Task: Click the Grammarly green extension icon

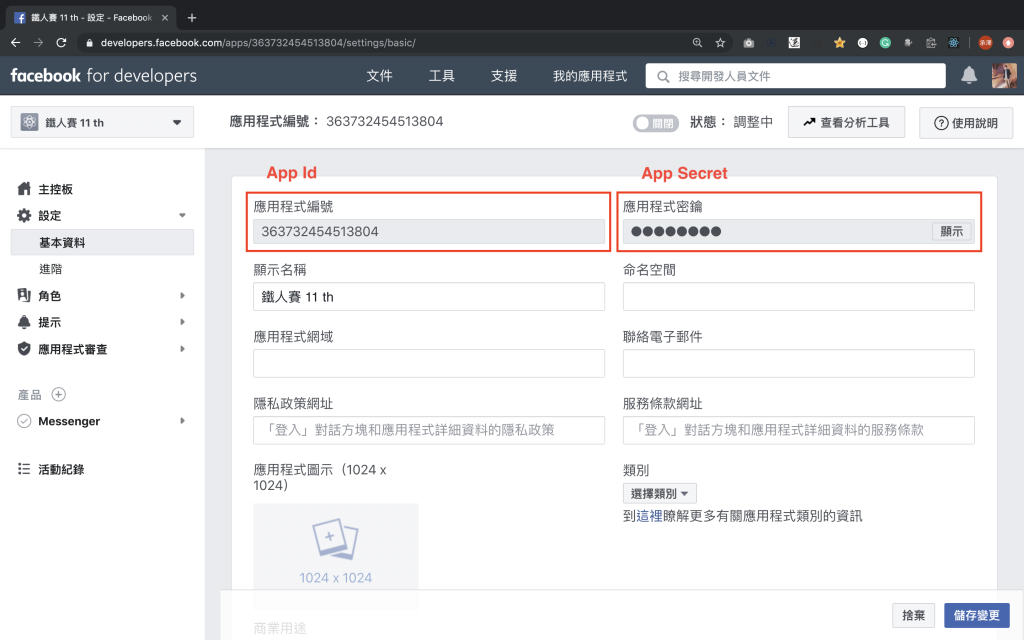Action: pyautogui.click(x=885, y=42)
